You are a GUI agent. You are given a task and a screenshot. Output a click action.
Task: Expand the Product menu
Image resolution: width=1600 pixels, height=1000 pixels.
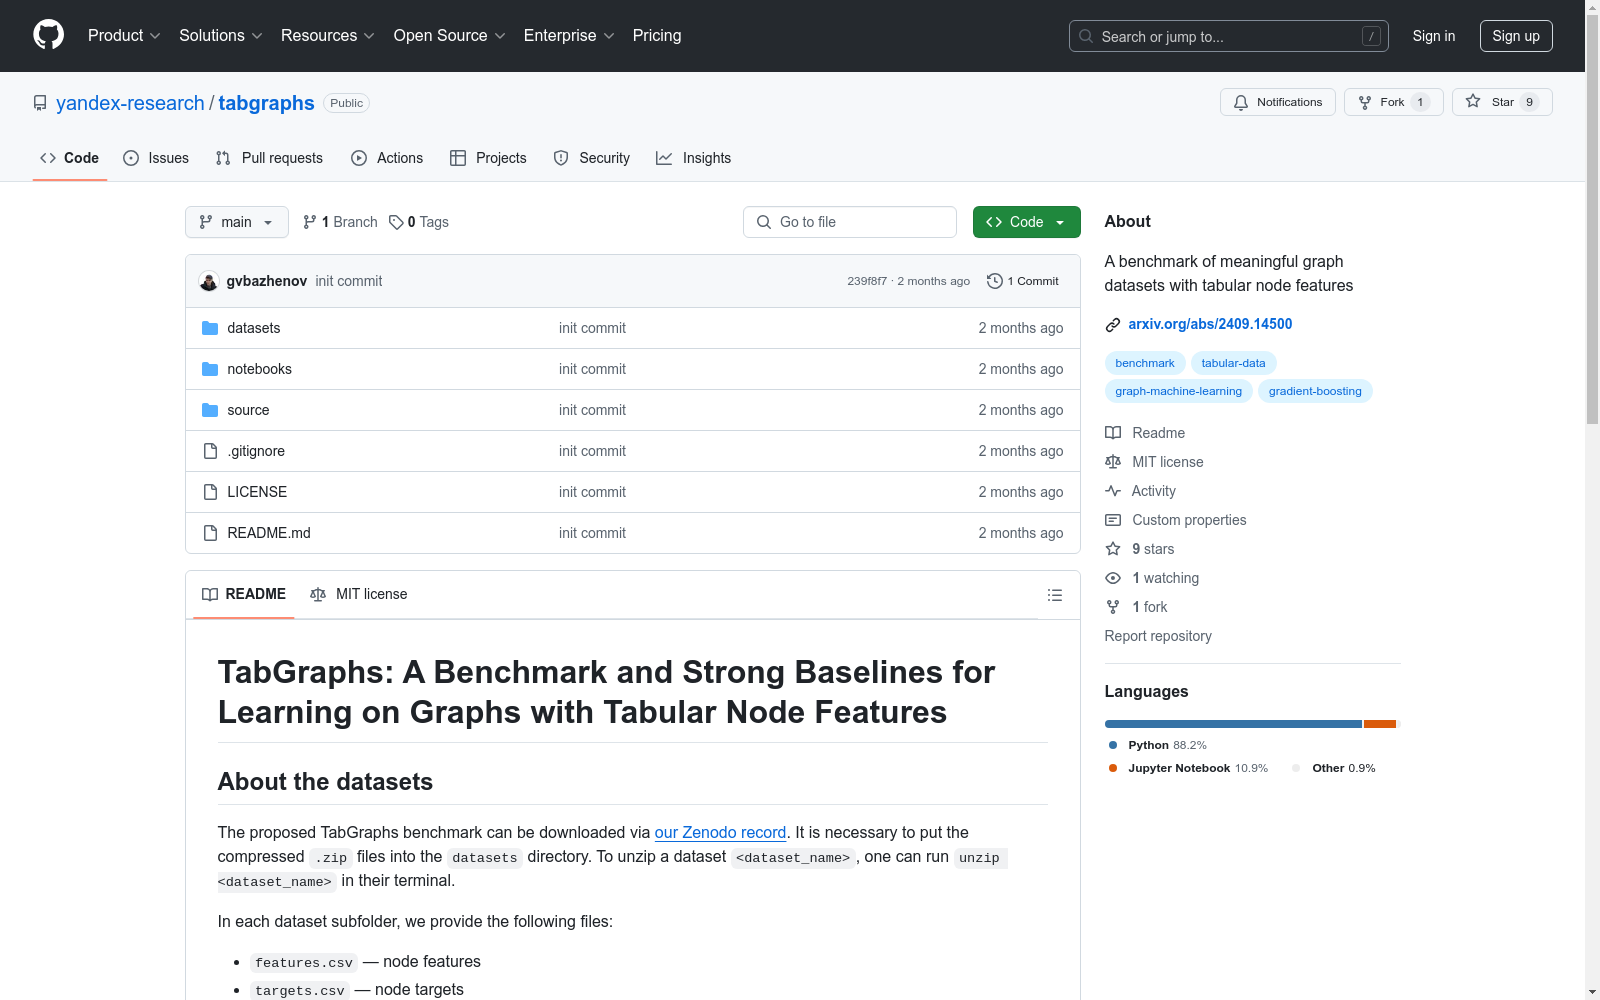[124, 35]
